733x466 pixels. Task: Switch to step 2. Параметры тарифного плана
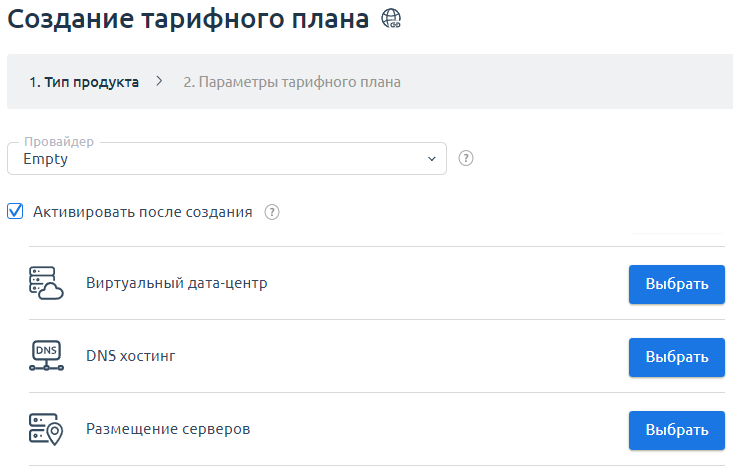pyautogui.click(x=292, y=82)
